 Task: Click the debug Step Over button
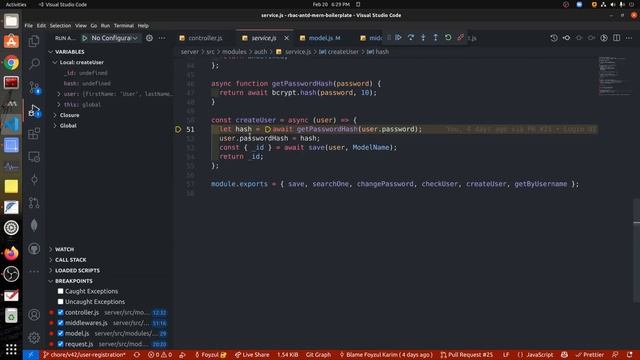(x=411, y=38)
